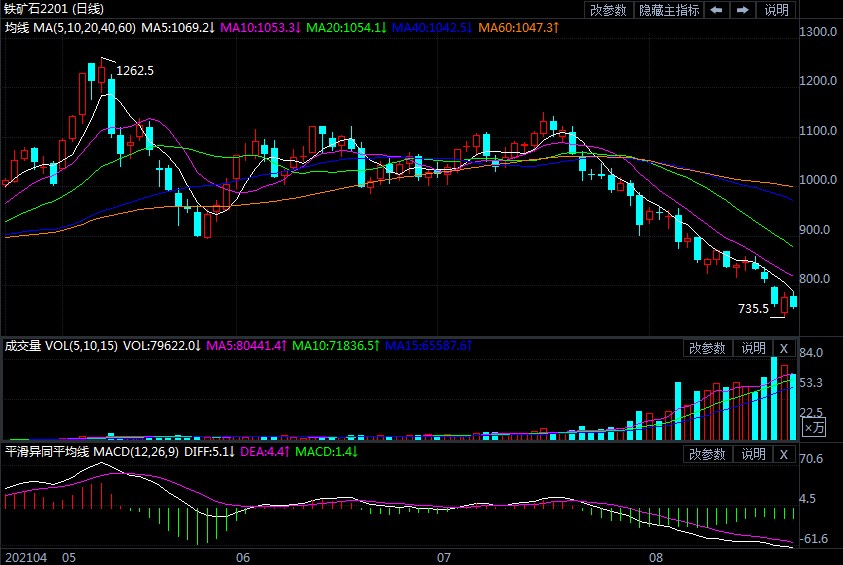Click the 1262.5 high price marker
Image resolution: width=843 pixels, height=565 pixels.
click(135, 71)
